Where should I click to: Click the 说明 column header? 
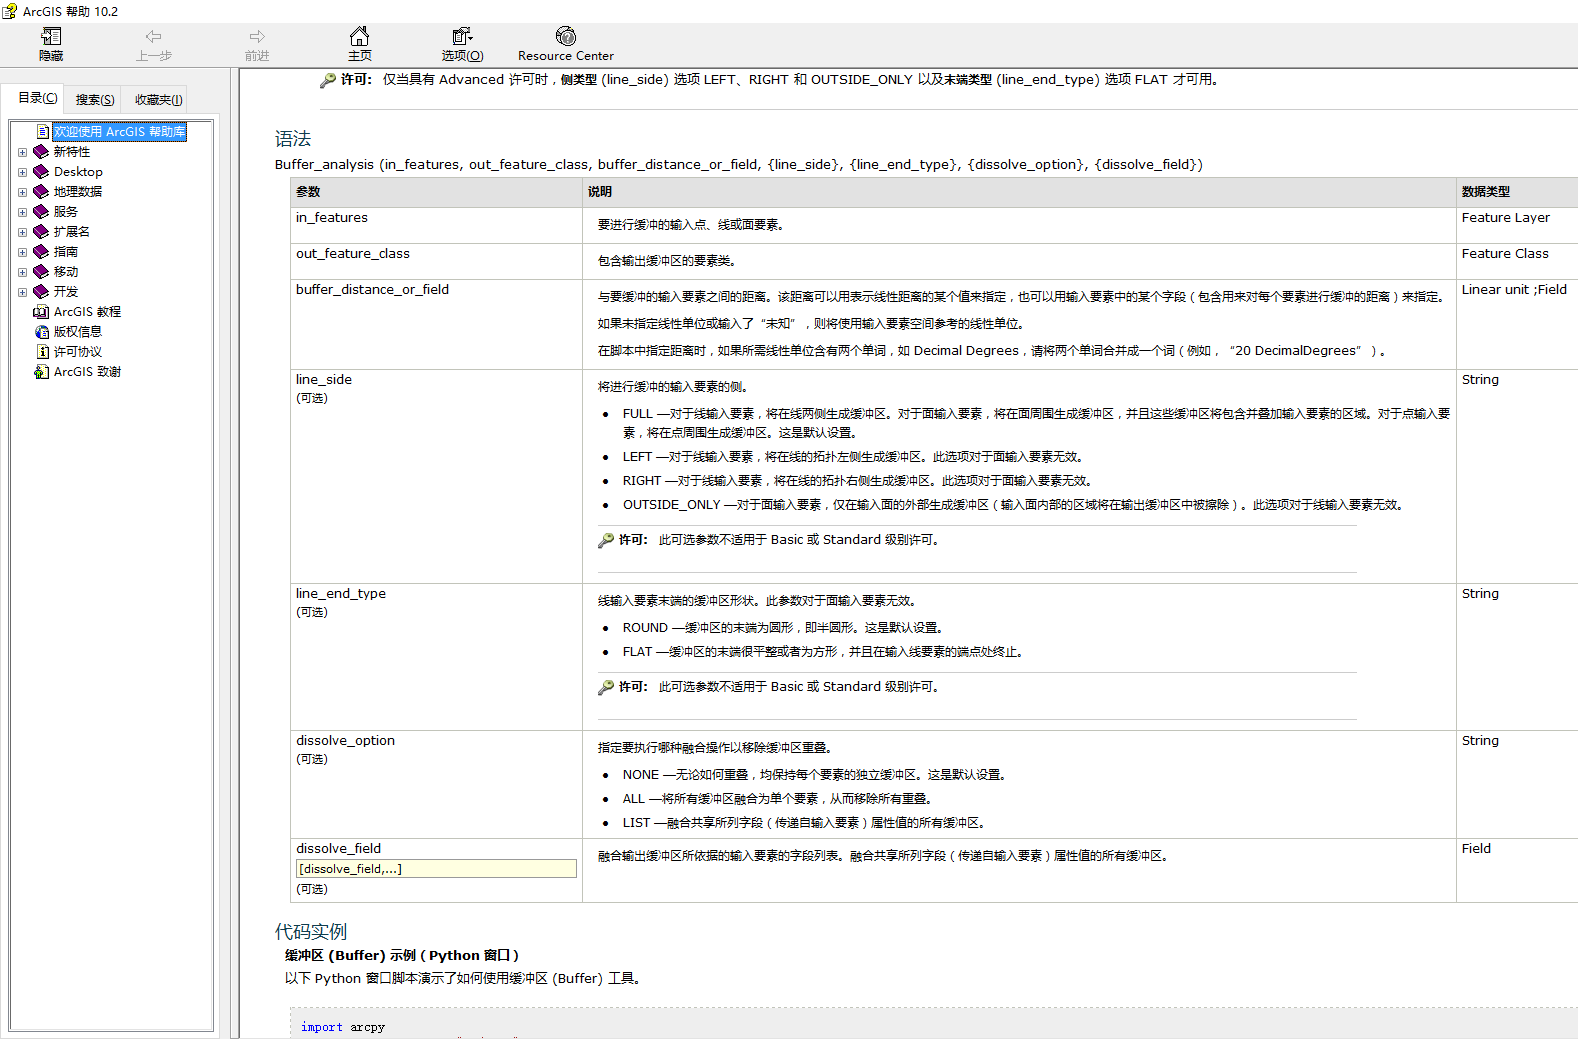click(x=1020, y=192)
